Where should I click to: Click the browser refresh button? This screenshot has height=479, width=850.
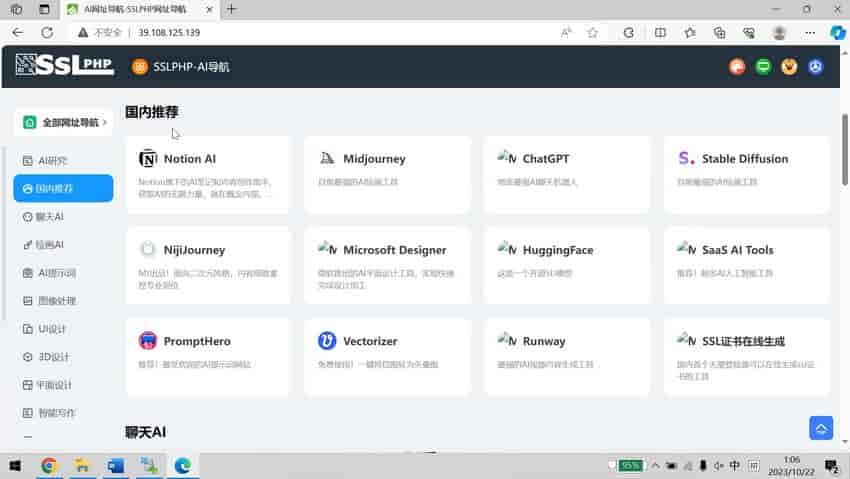point(47,32)
